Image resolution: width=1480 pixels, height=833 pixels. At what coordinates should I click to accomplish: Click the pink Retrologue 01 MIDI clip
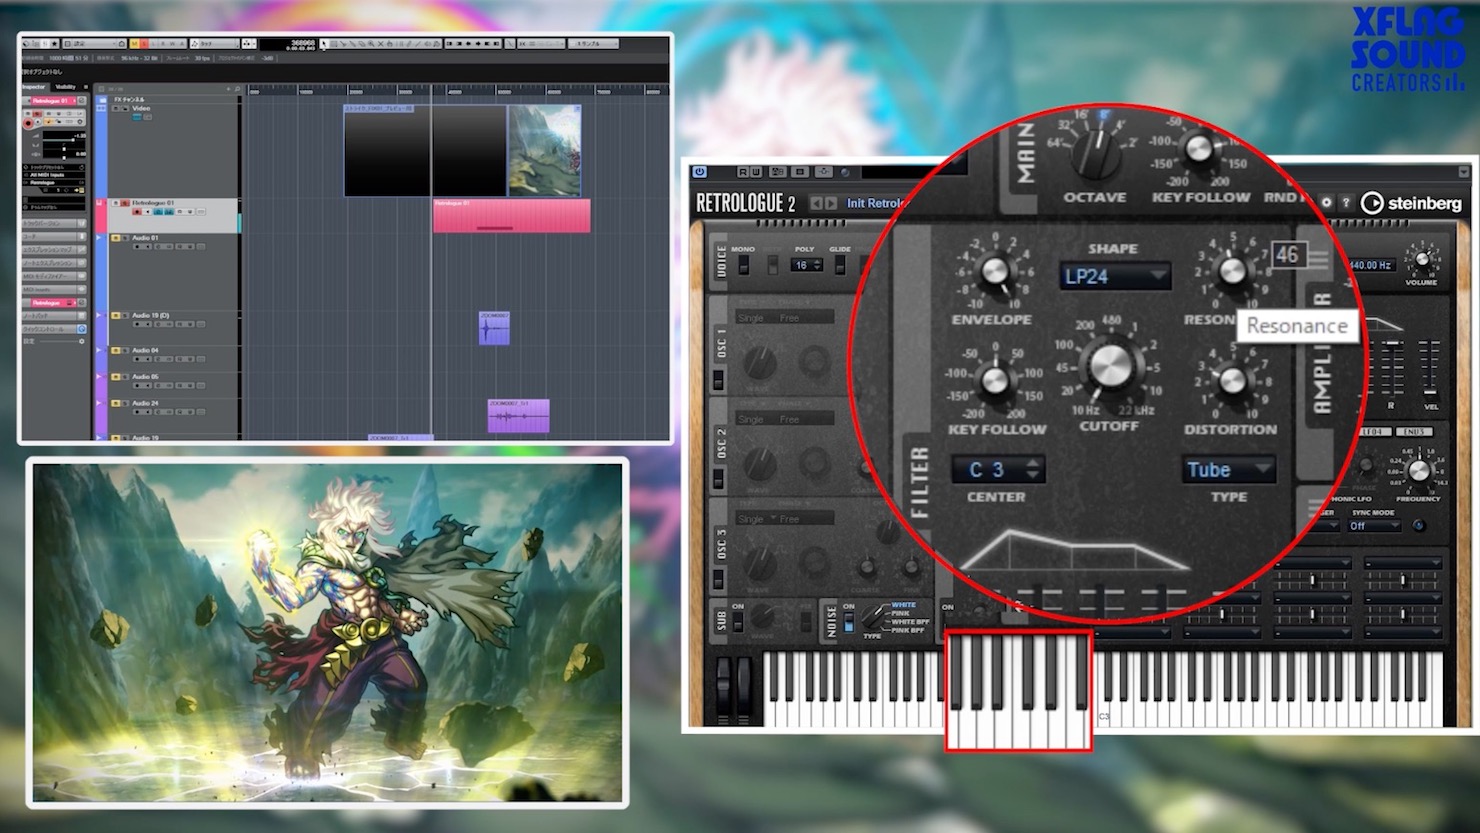pyautogui.click(x=511, y=216)
